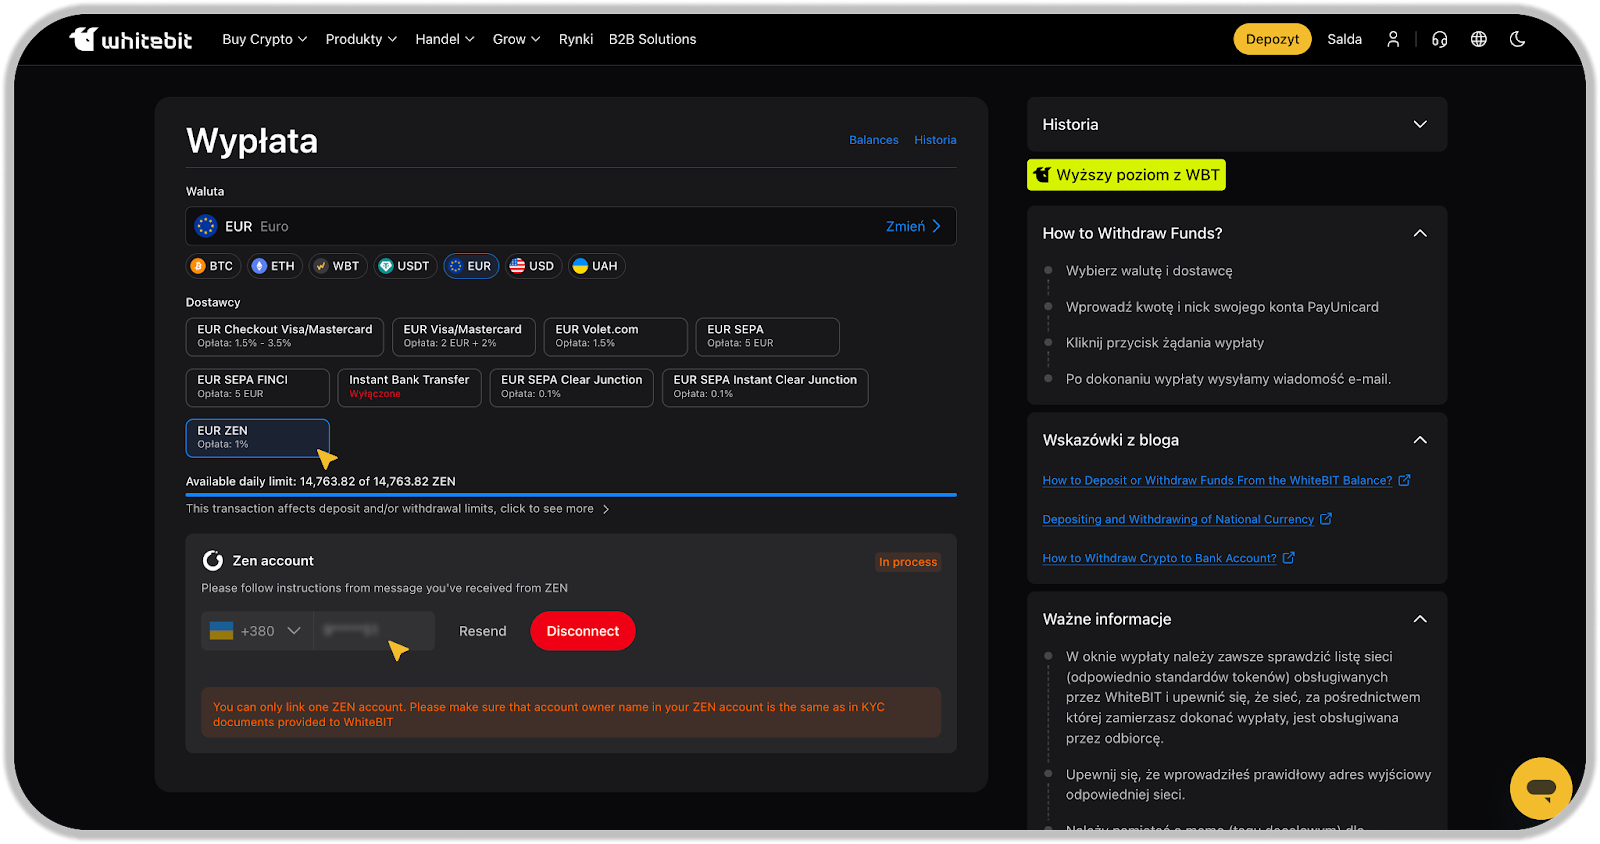This screenshot has width=1600, height=844.
Task: Click the WhiteBIT logo
Action: (131, 39)
